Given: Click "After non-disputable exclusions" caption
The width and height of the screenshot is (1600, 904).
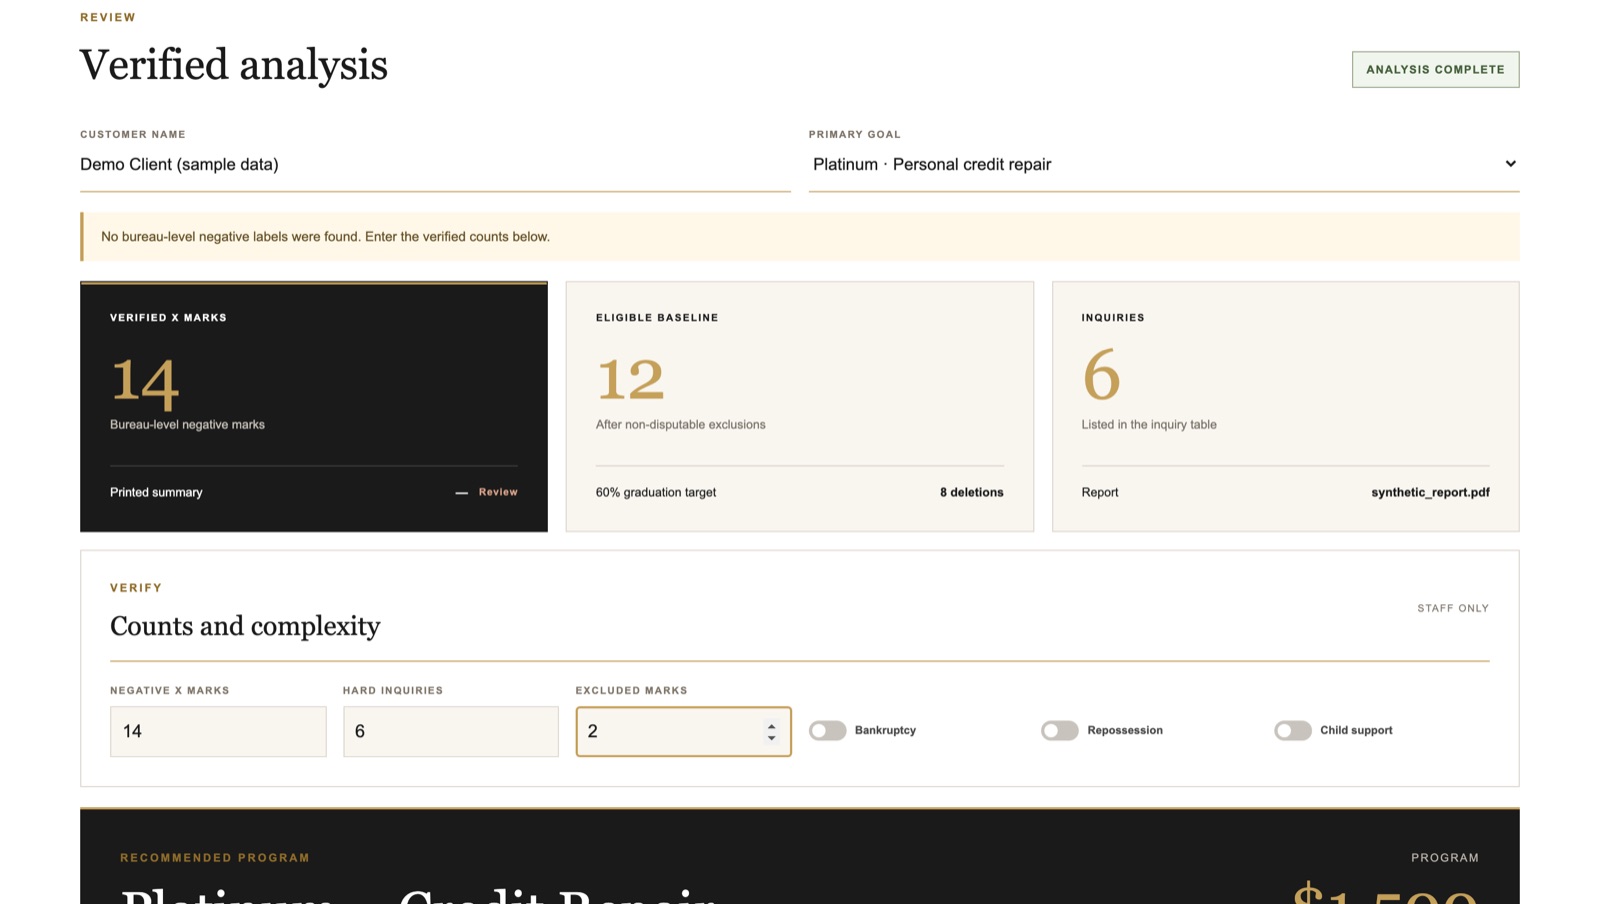Looking at the screenshot, I should tap(681, 425).
